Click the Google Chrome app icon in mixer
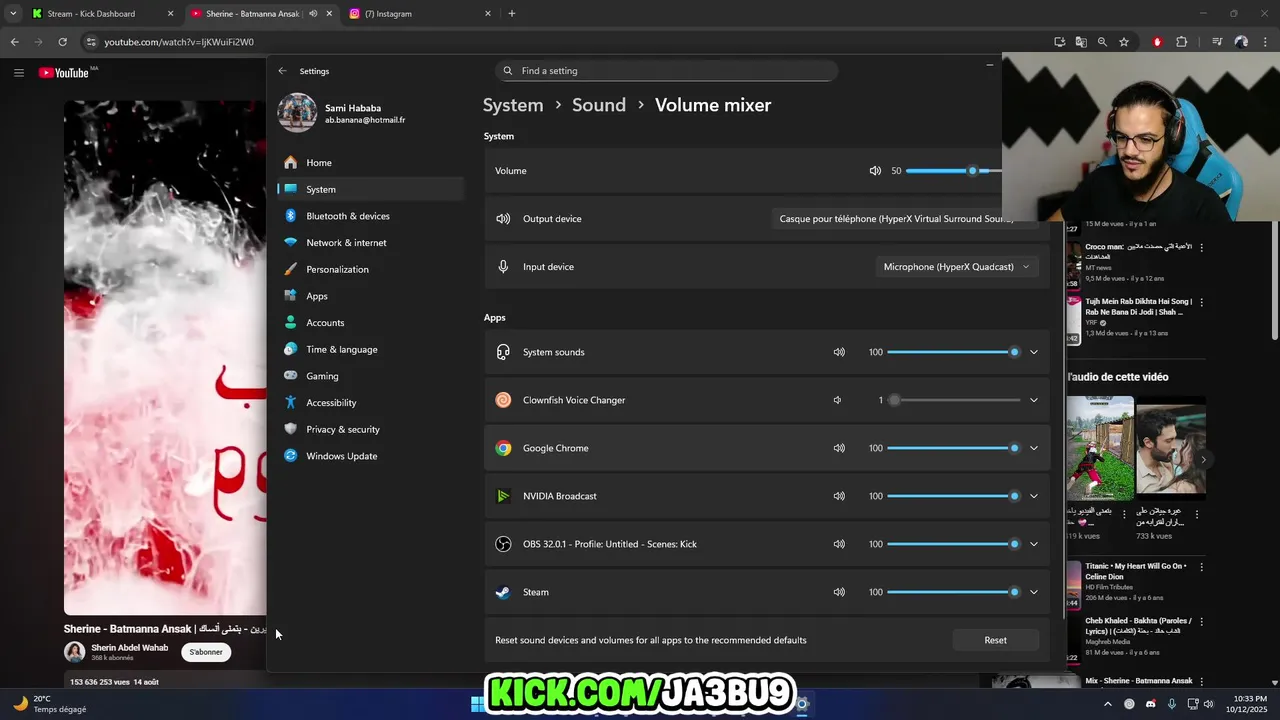The image size is (1280, 720). [x=503, y=448]
